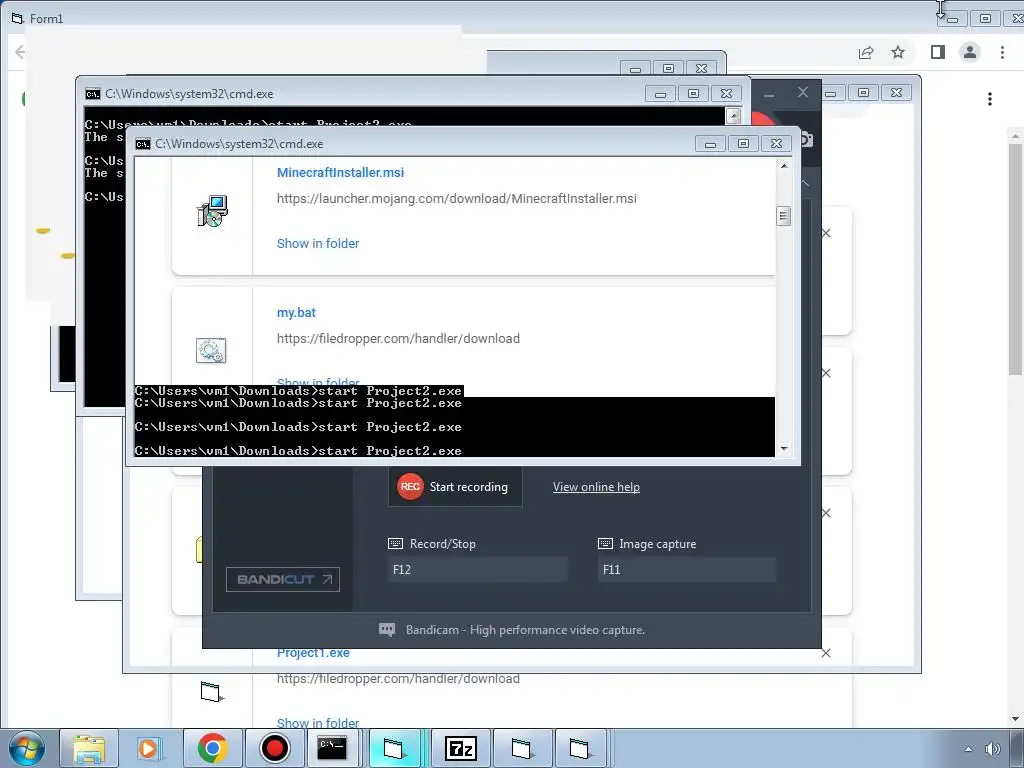Click the launcher.mojang.com download URL
This screenshot has height=768, width=1024.
(x=456, y=199)
